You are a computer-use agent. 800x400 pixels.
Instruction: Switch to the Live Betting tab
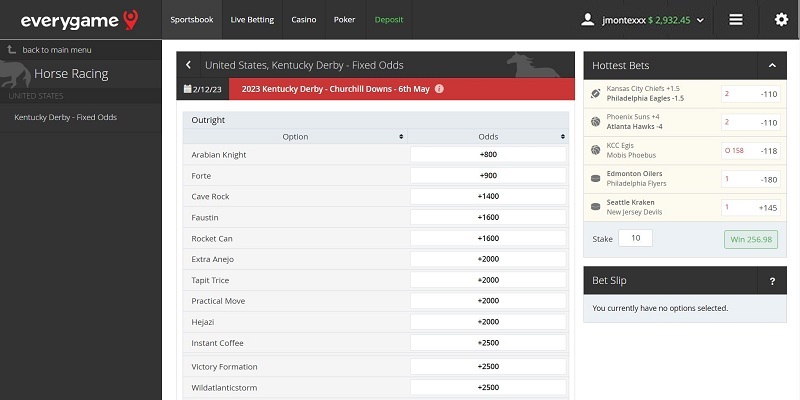click(253, 19)
